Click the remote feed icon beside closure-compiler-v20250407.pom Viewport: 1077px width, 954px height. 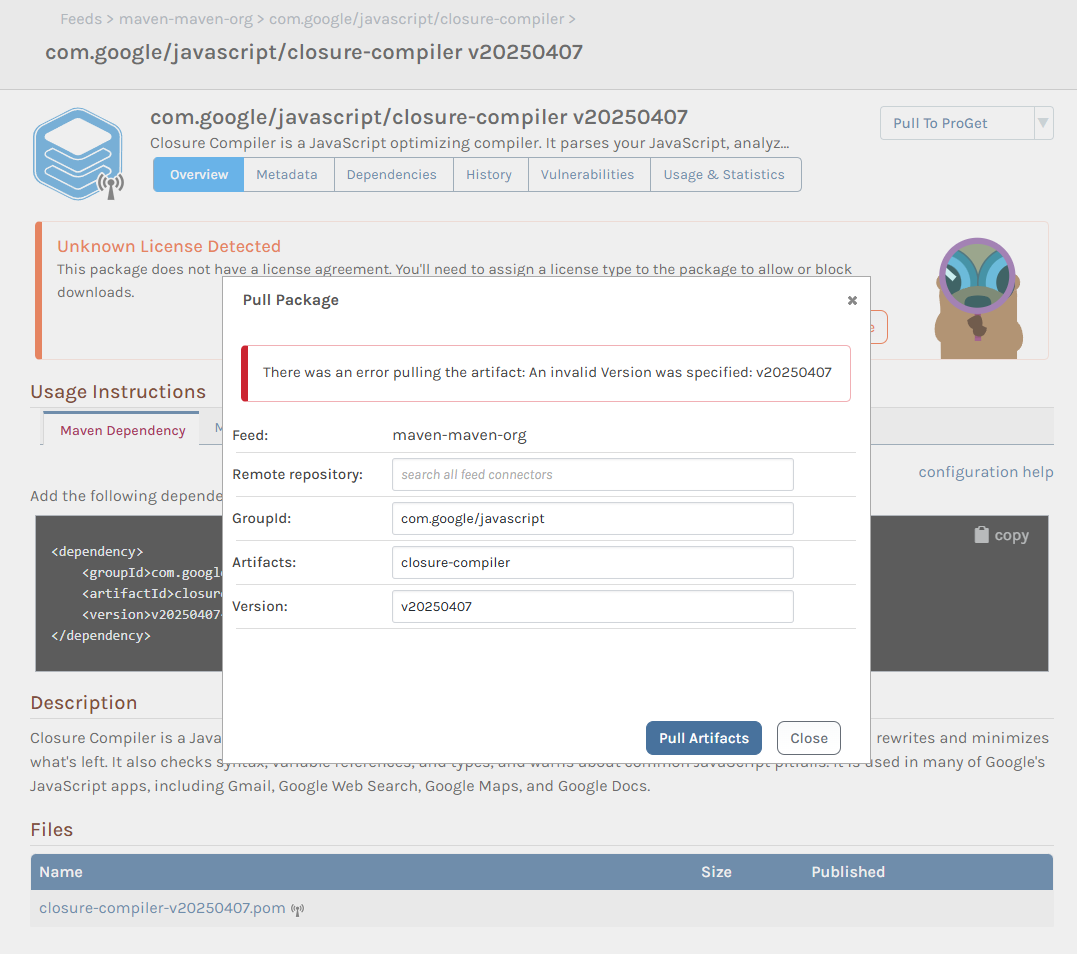click(297, 909)
